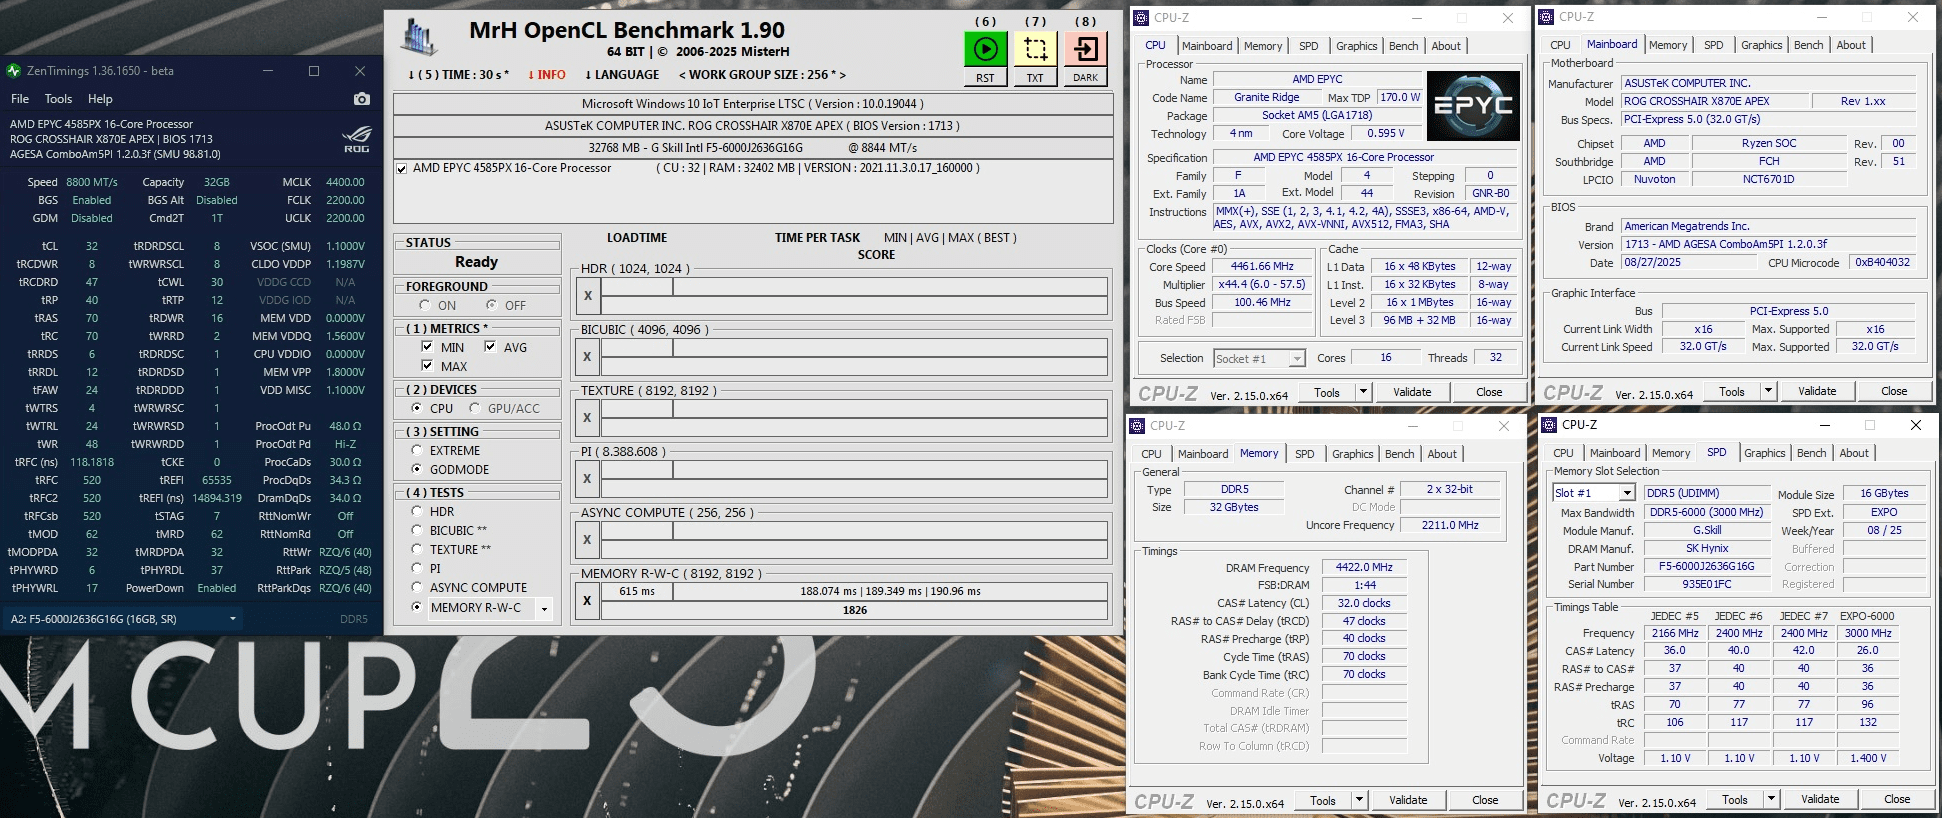The height and width of the screenshot is (818, 1942).
Task: Switch to the Bench tab in CPU-Z CPU window
Action: (x=1403, y=46)
